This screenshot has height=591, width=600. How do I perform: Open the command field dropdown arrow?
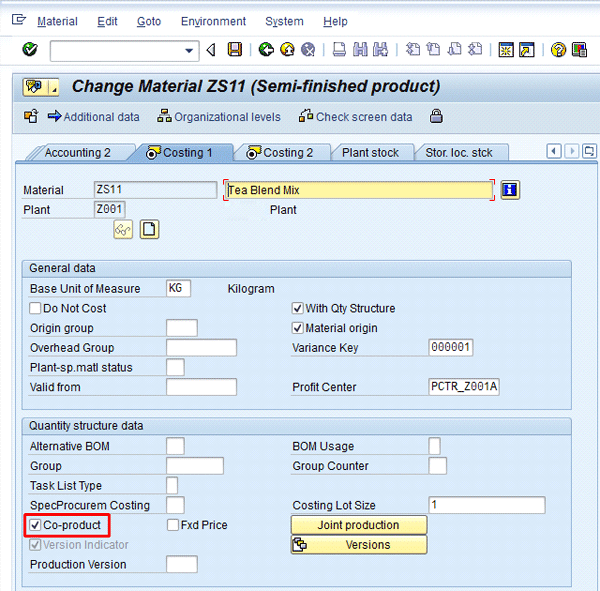coord(190,50)
